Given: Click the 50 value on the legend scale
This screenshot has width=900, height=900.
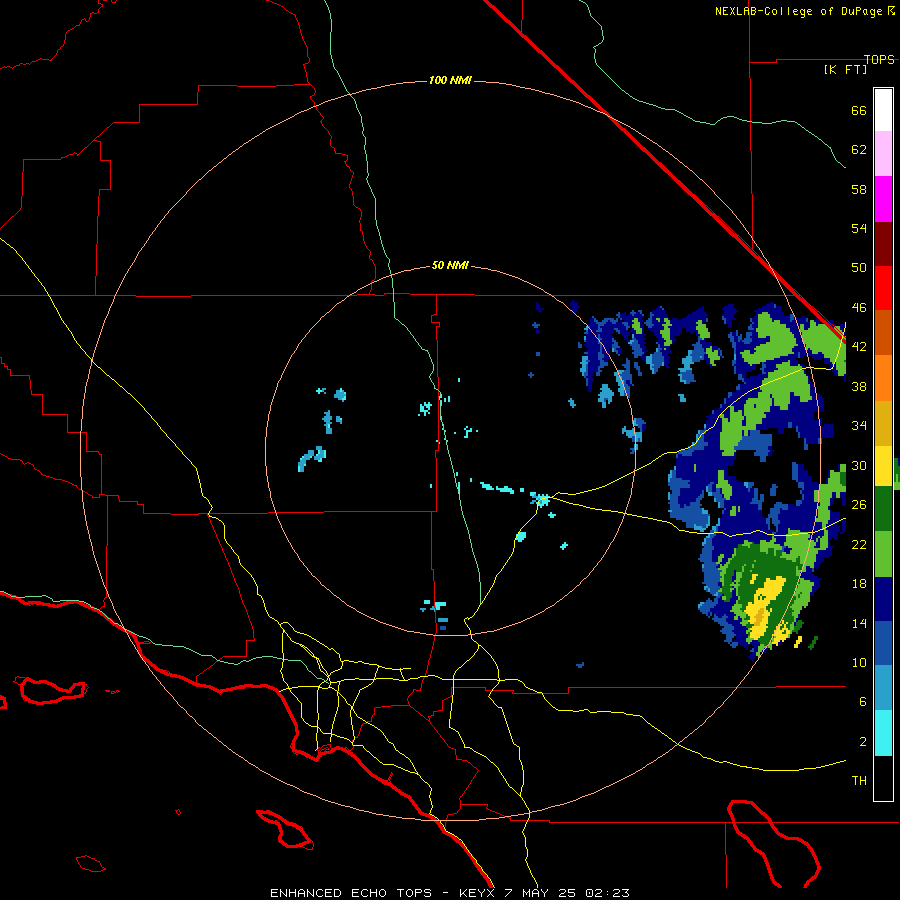Looking at the screenshot, I should (859, 267).
